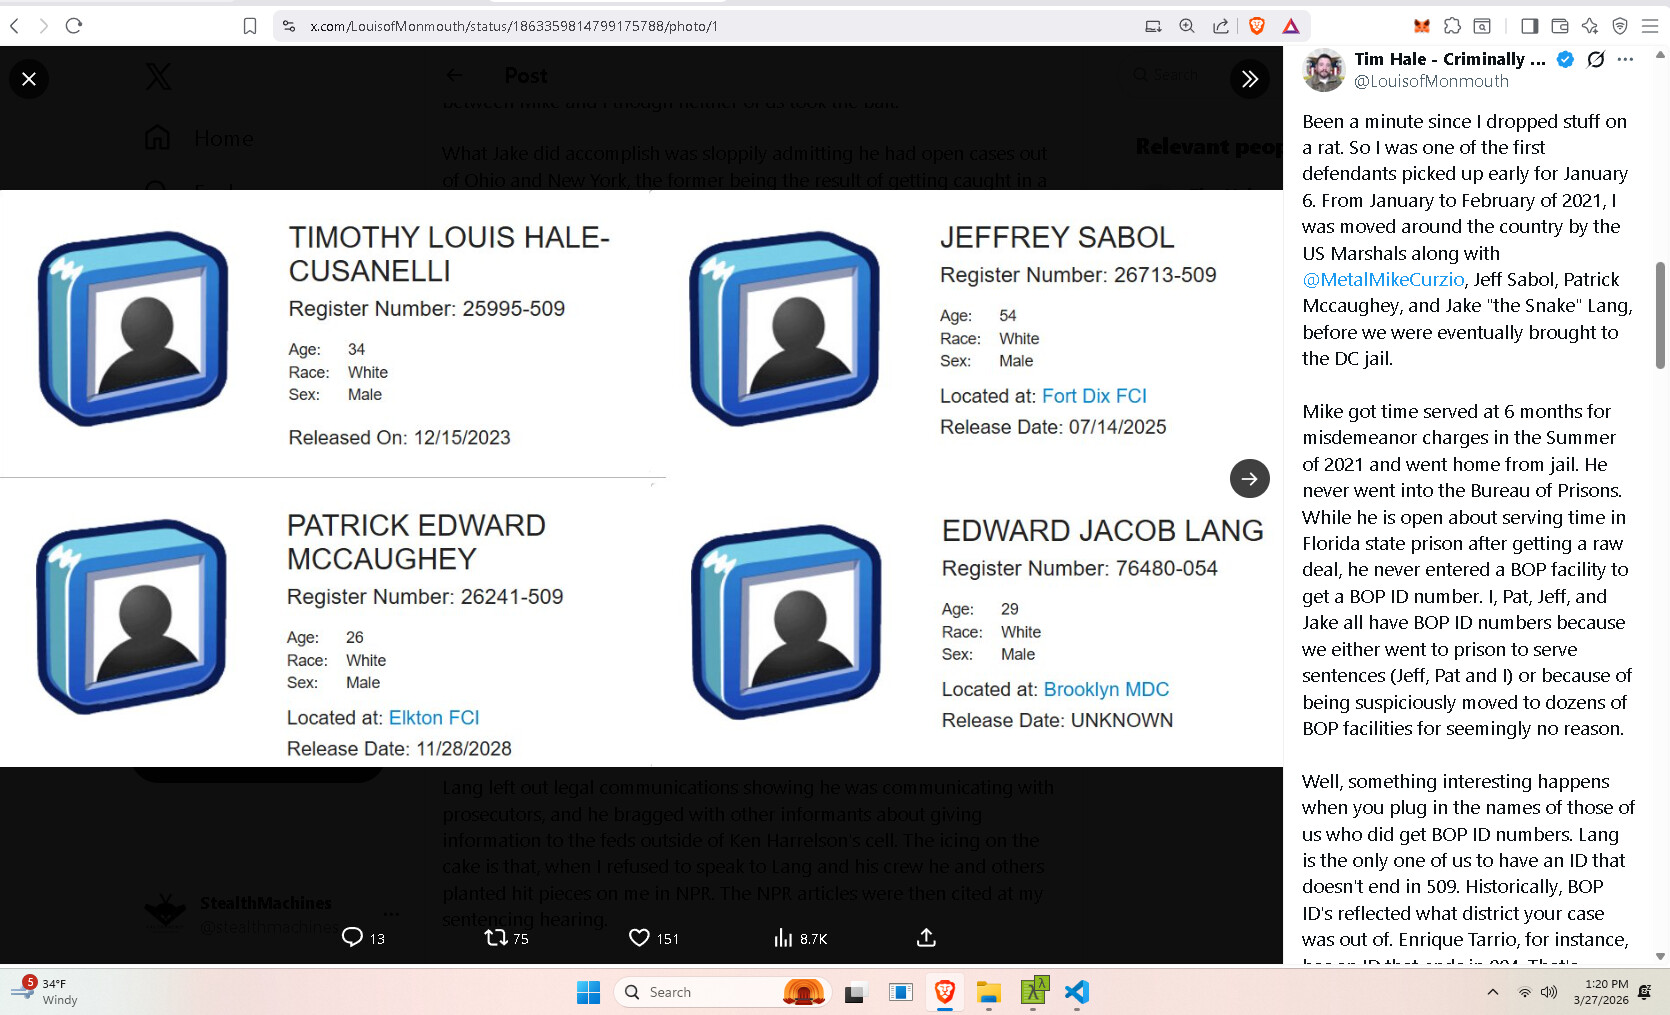The image size is (1670, 1015).
Task: Go to next photo with arrow button
Action: coord(1249,479)
